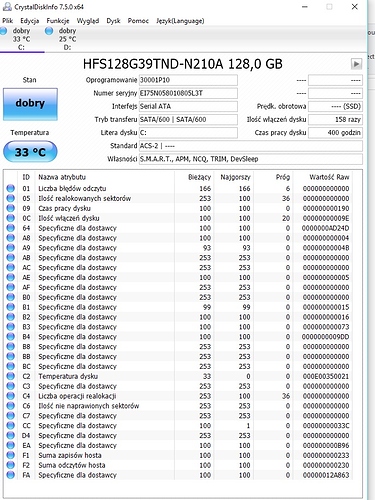Click the Tryb transferu field
The height and width of the screenshot is (500, 375).
click(x=188, y=119)
